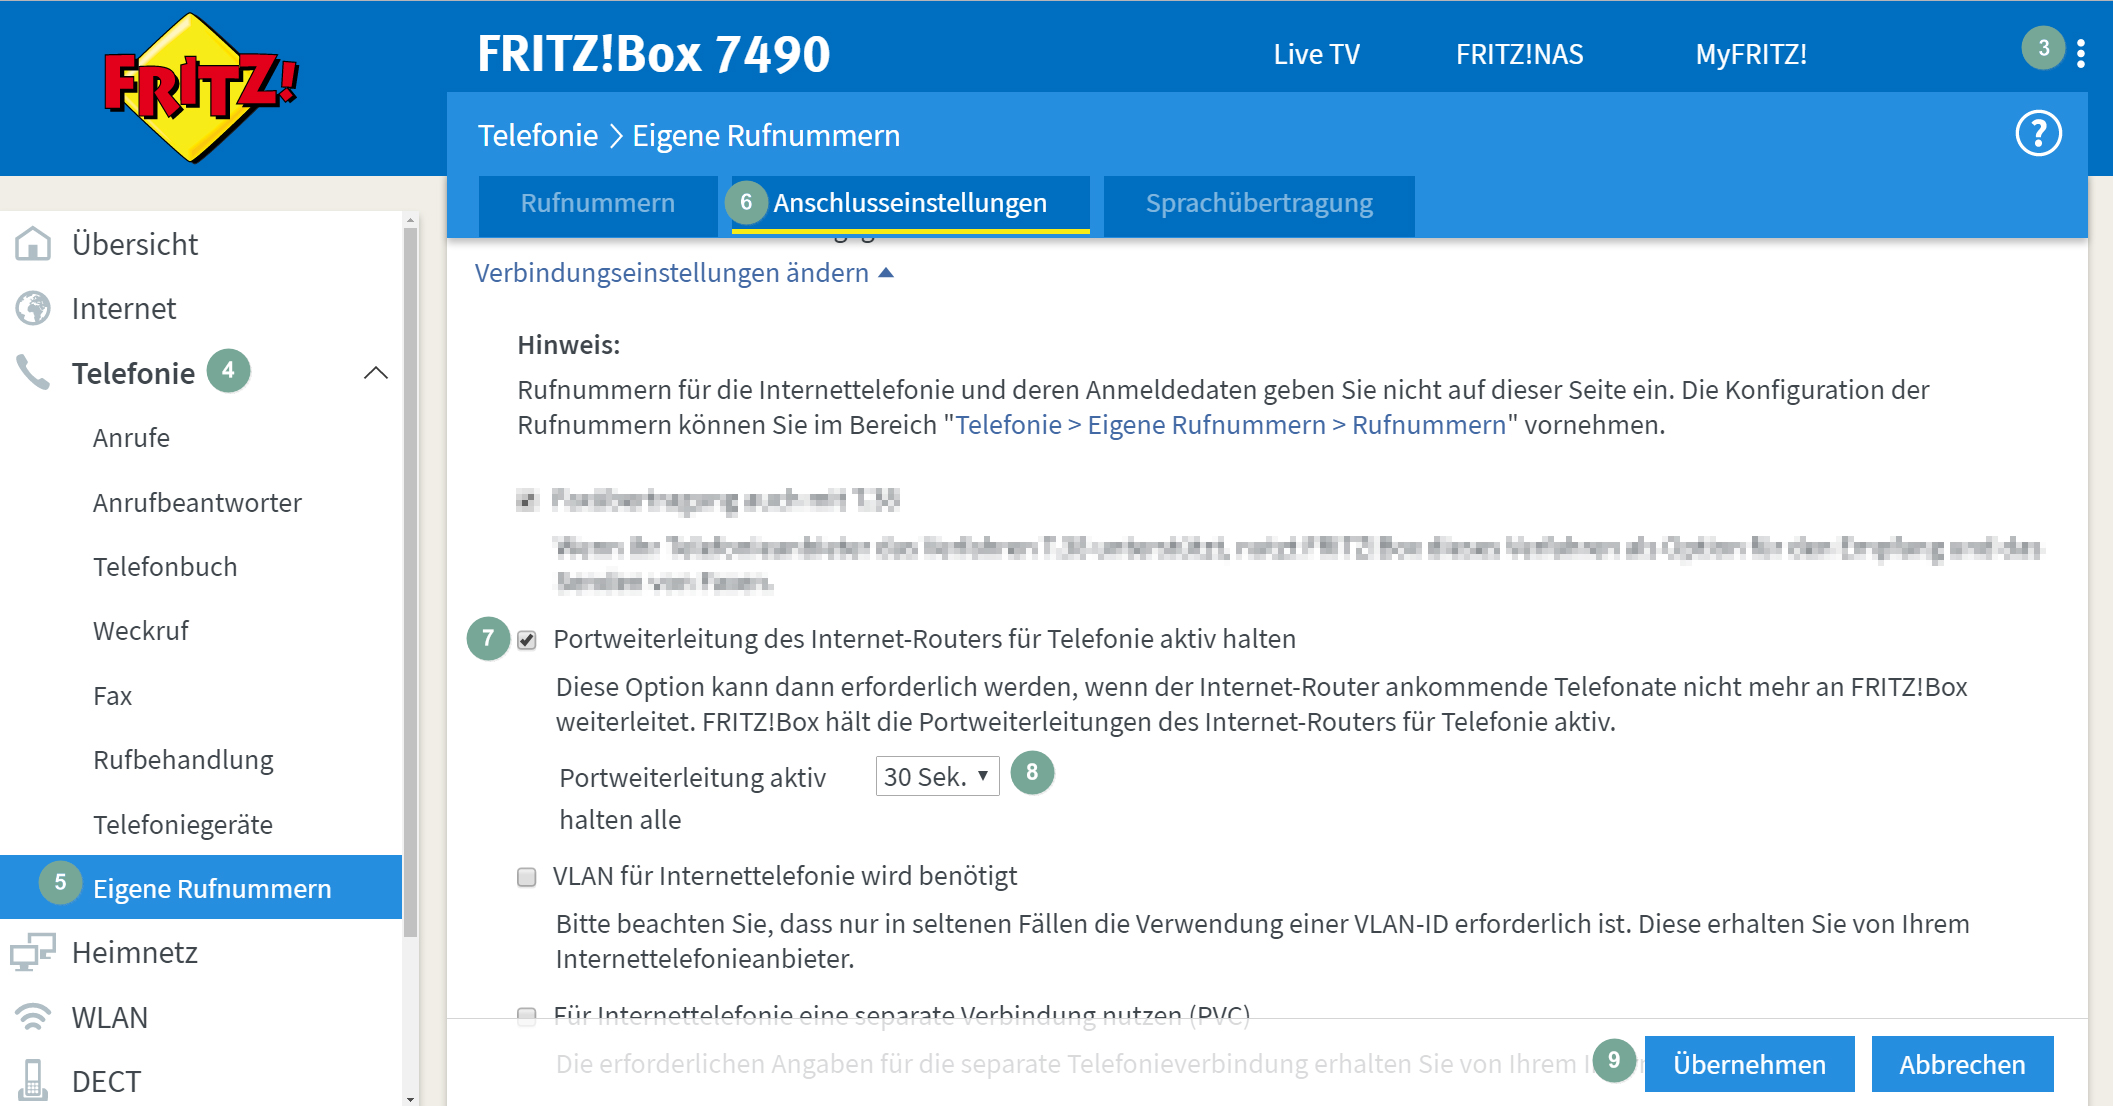Open Telefoniegeräte in the sidebar
The image size is (2113, 1106).
(183, 825)
